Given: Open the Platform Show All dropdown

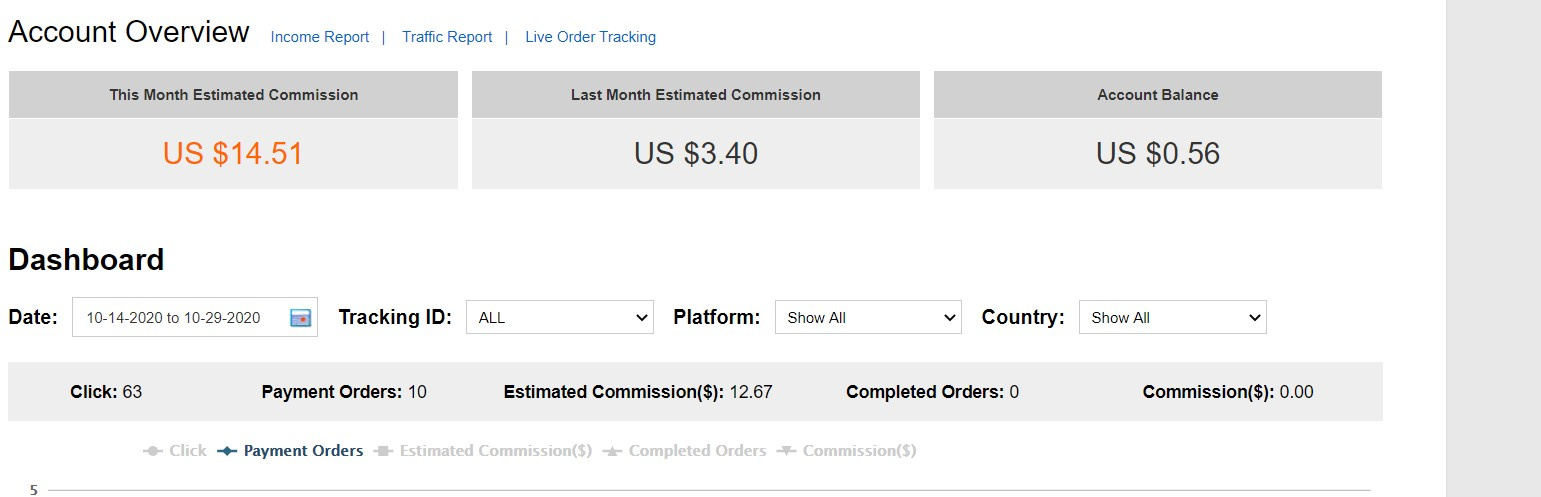Looking at the screenshot, I should pos(867,318).
